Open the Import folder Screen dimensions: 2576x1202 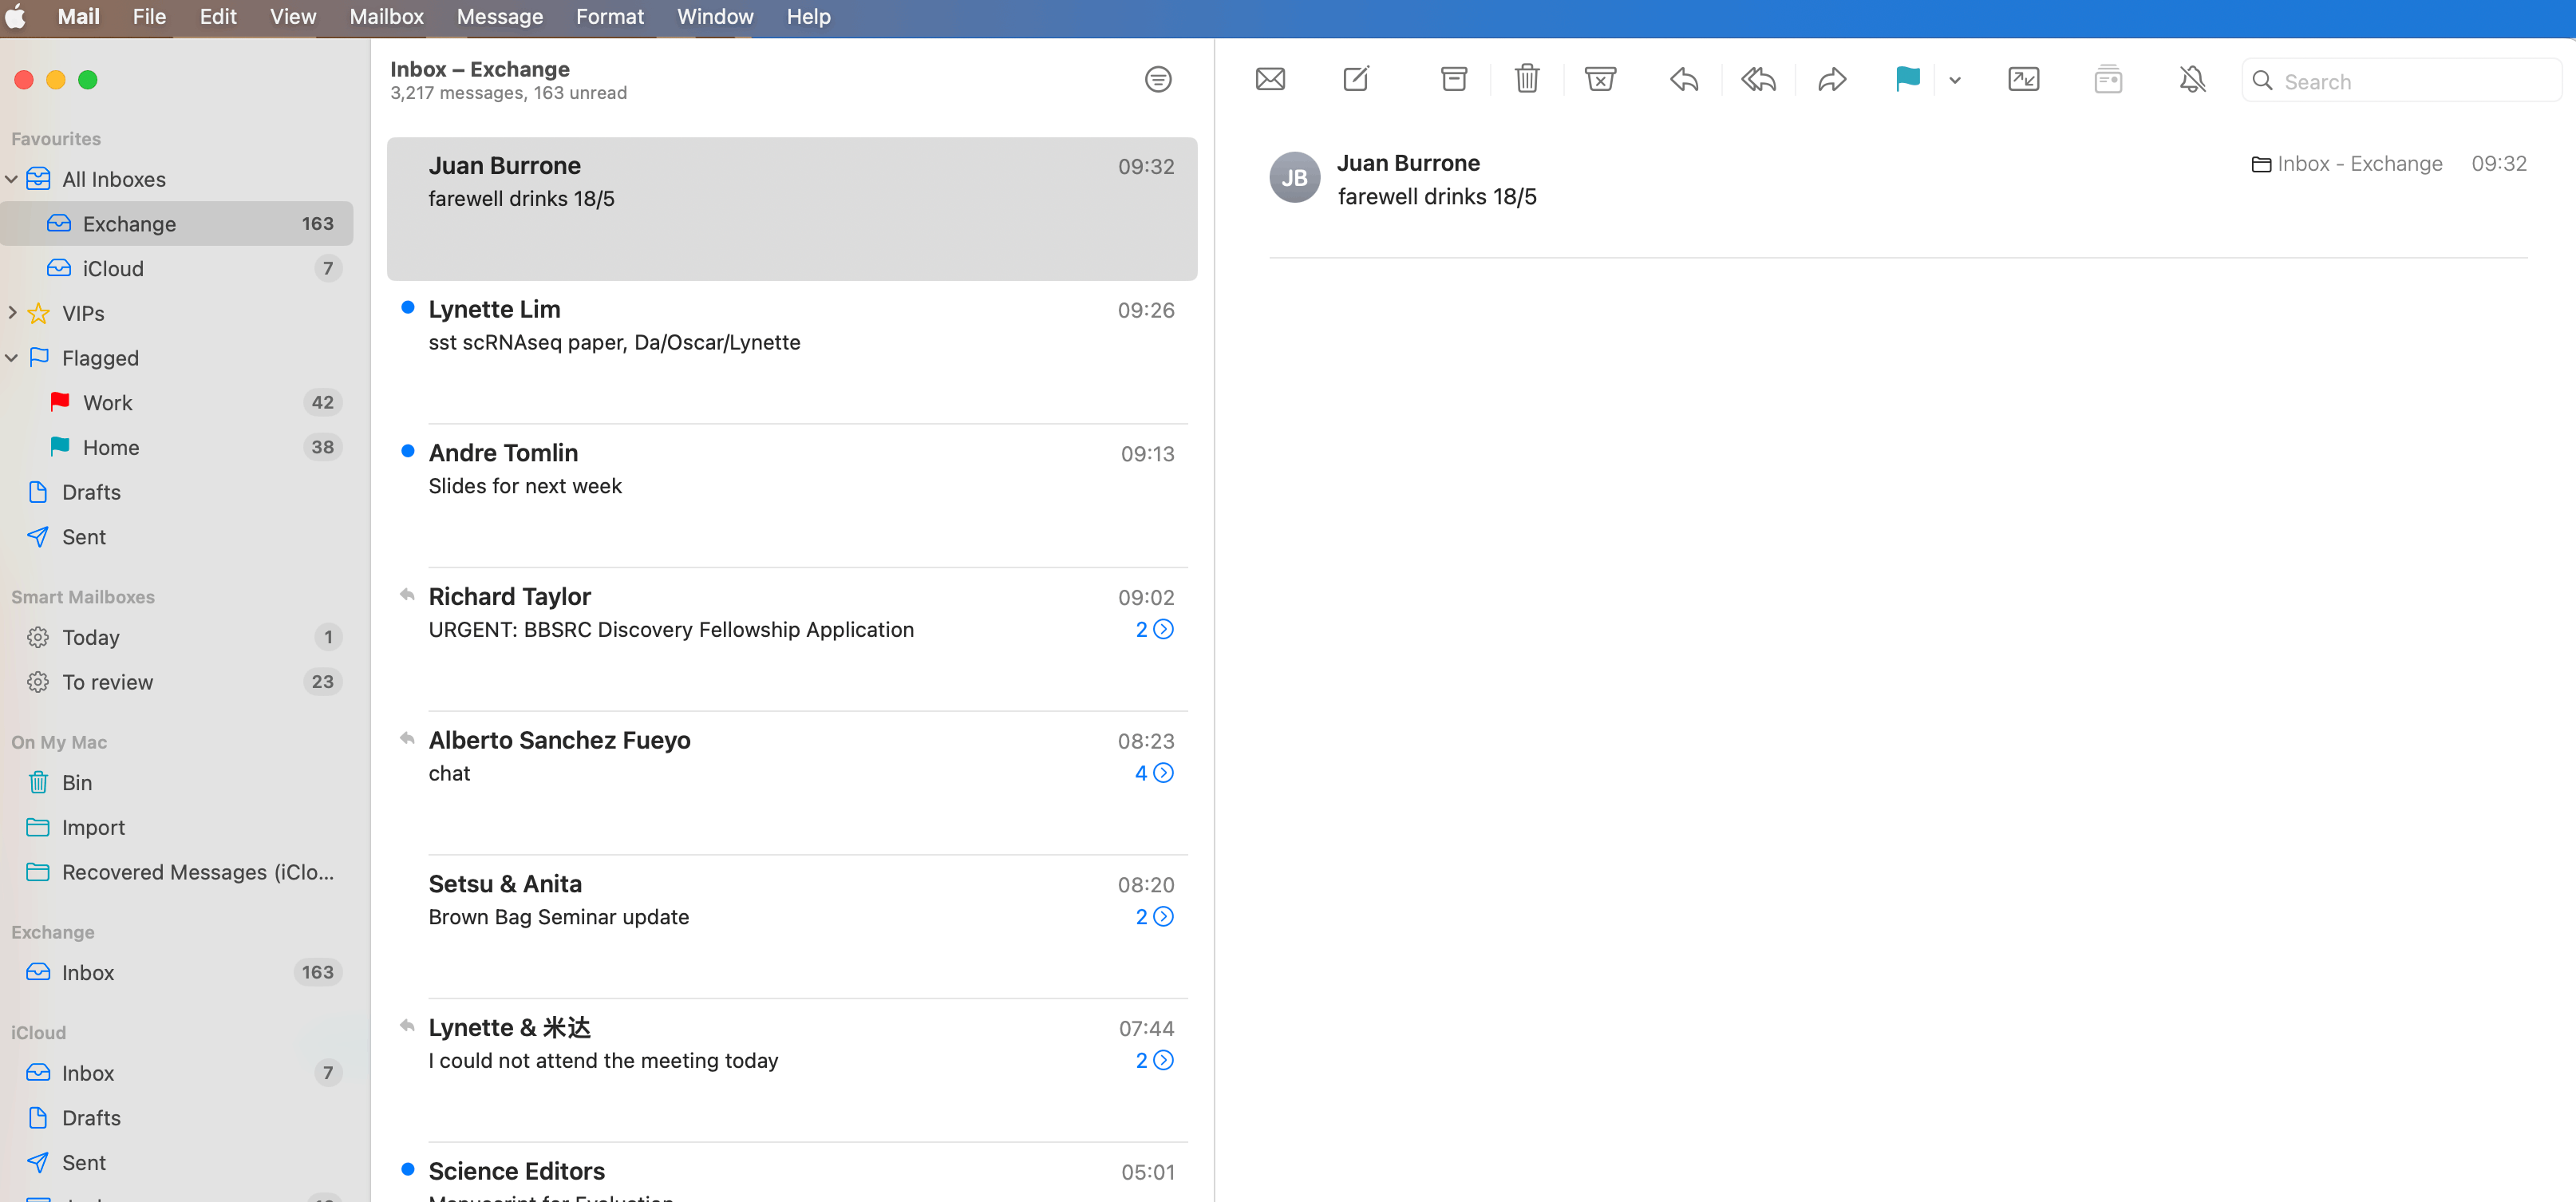pyautogui.click(x=177, y=827)
